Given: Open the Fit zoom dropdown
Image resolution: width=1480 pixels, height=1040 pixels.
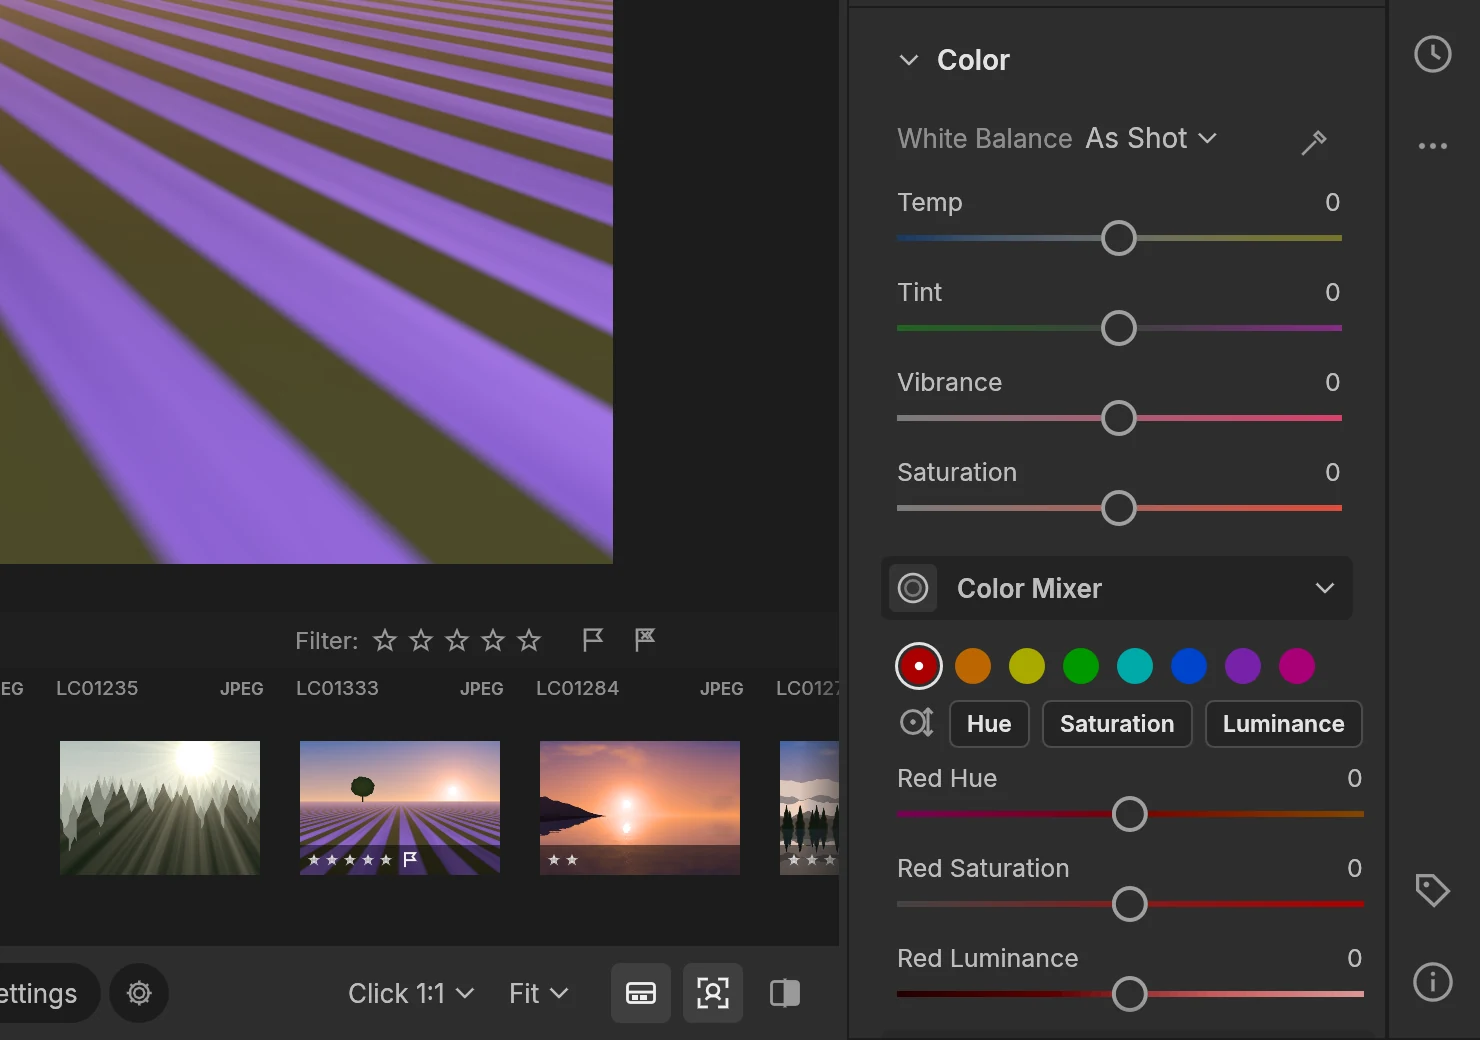Looking at the screenshot, I should tap(539, 993).
